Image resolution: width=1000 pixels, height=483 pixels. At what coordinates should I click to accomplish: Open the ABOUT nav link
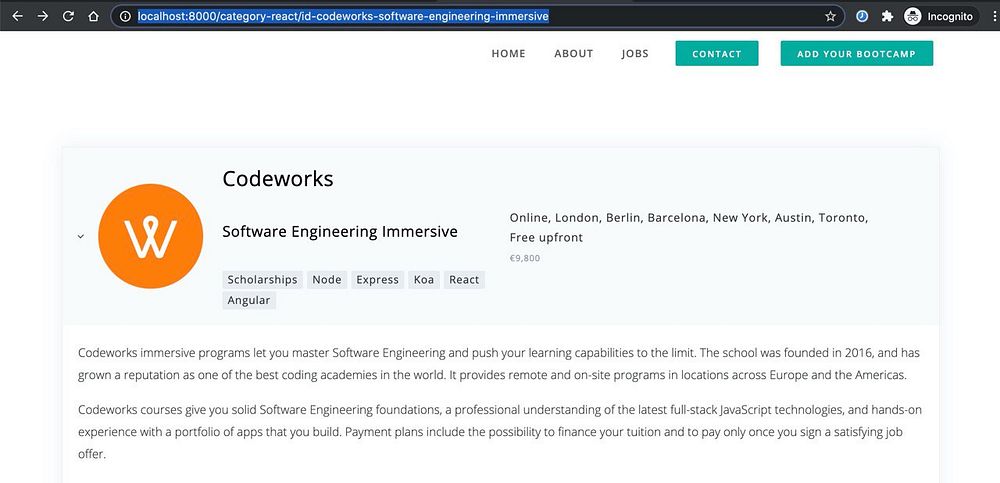pyautogui.click(x=573, y=54)
